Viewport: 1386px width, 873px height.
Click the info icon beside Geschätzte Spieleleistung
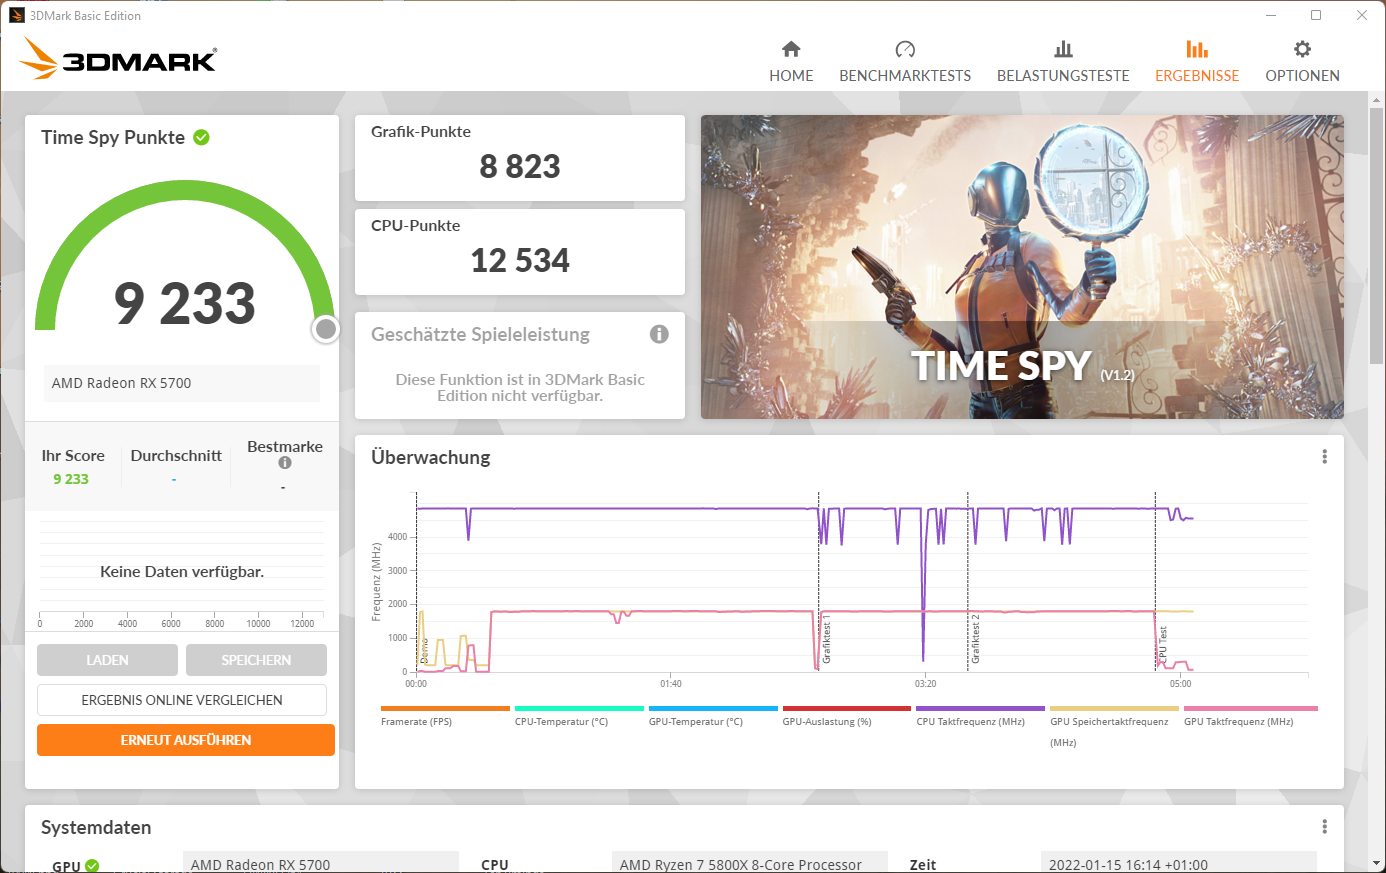point(659,334)
